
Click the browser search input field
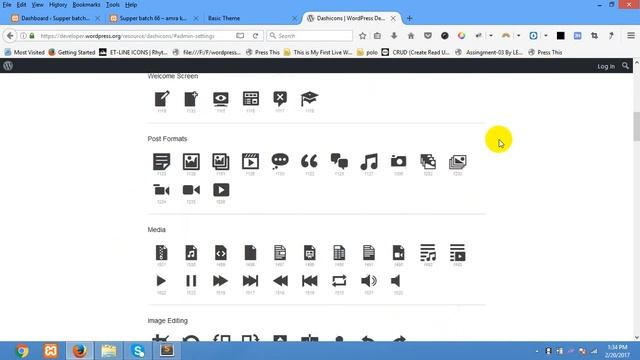[x=310, y=36]
